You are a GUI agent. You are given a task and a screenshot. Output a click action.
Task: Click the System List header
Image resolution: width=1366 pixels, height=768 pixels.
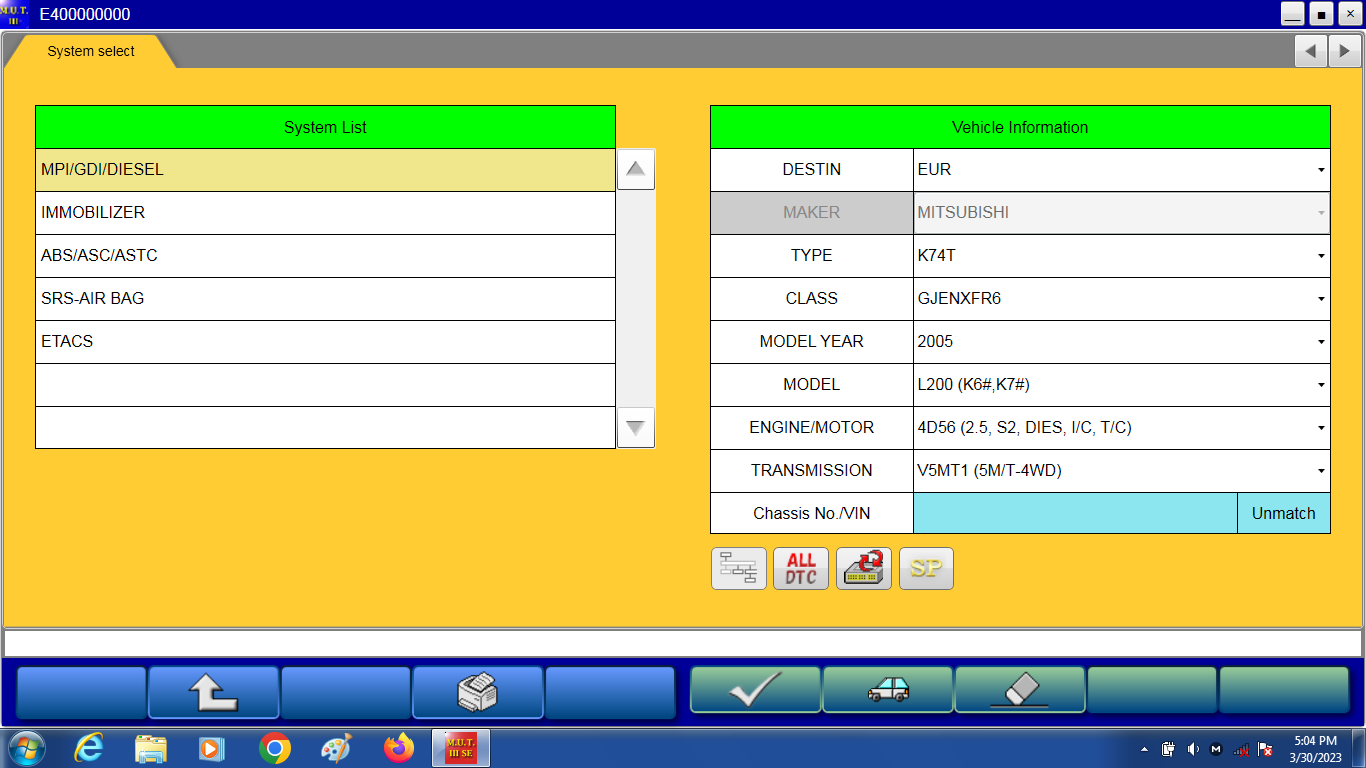tap(325, 127)
